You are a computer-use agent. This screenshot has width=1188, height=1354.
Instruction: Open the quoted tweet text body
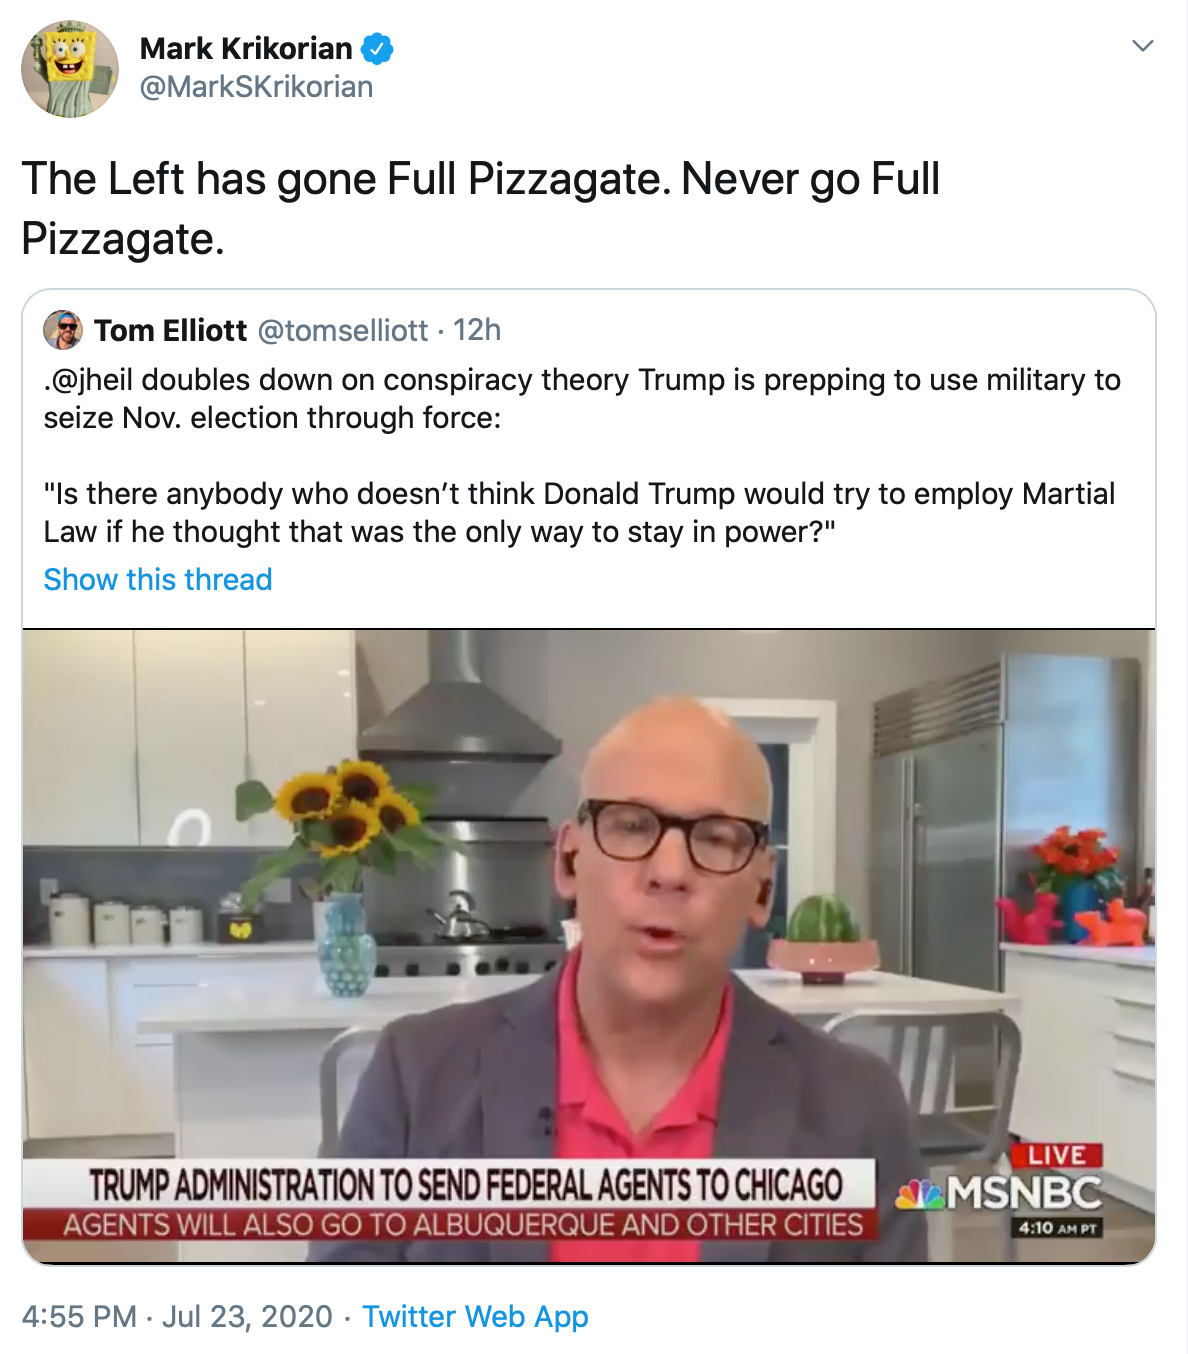pyautogui.click(x=581, y=456)
